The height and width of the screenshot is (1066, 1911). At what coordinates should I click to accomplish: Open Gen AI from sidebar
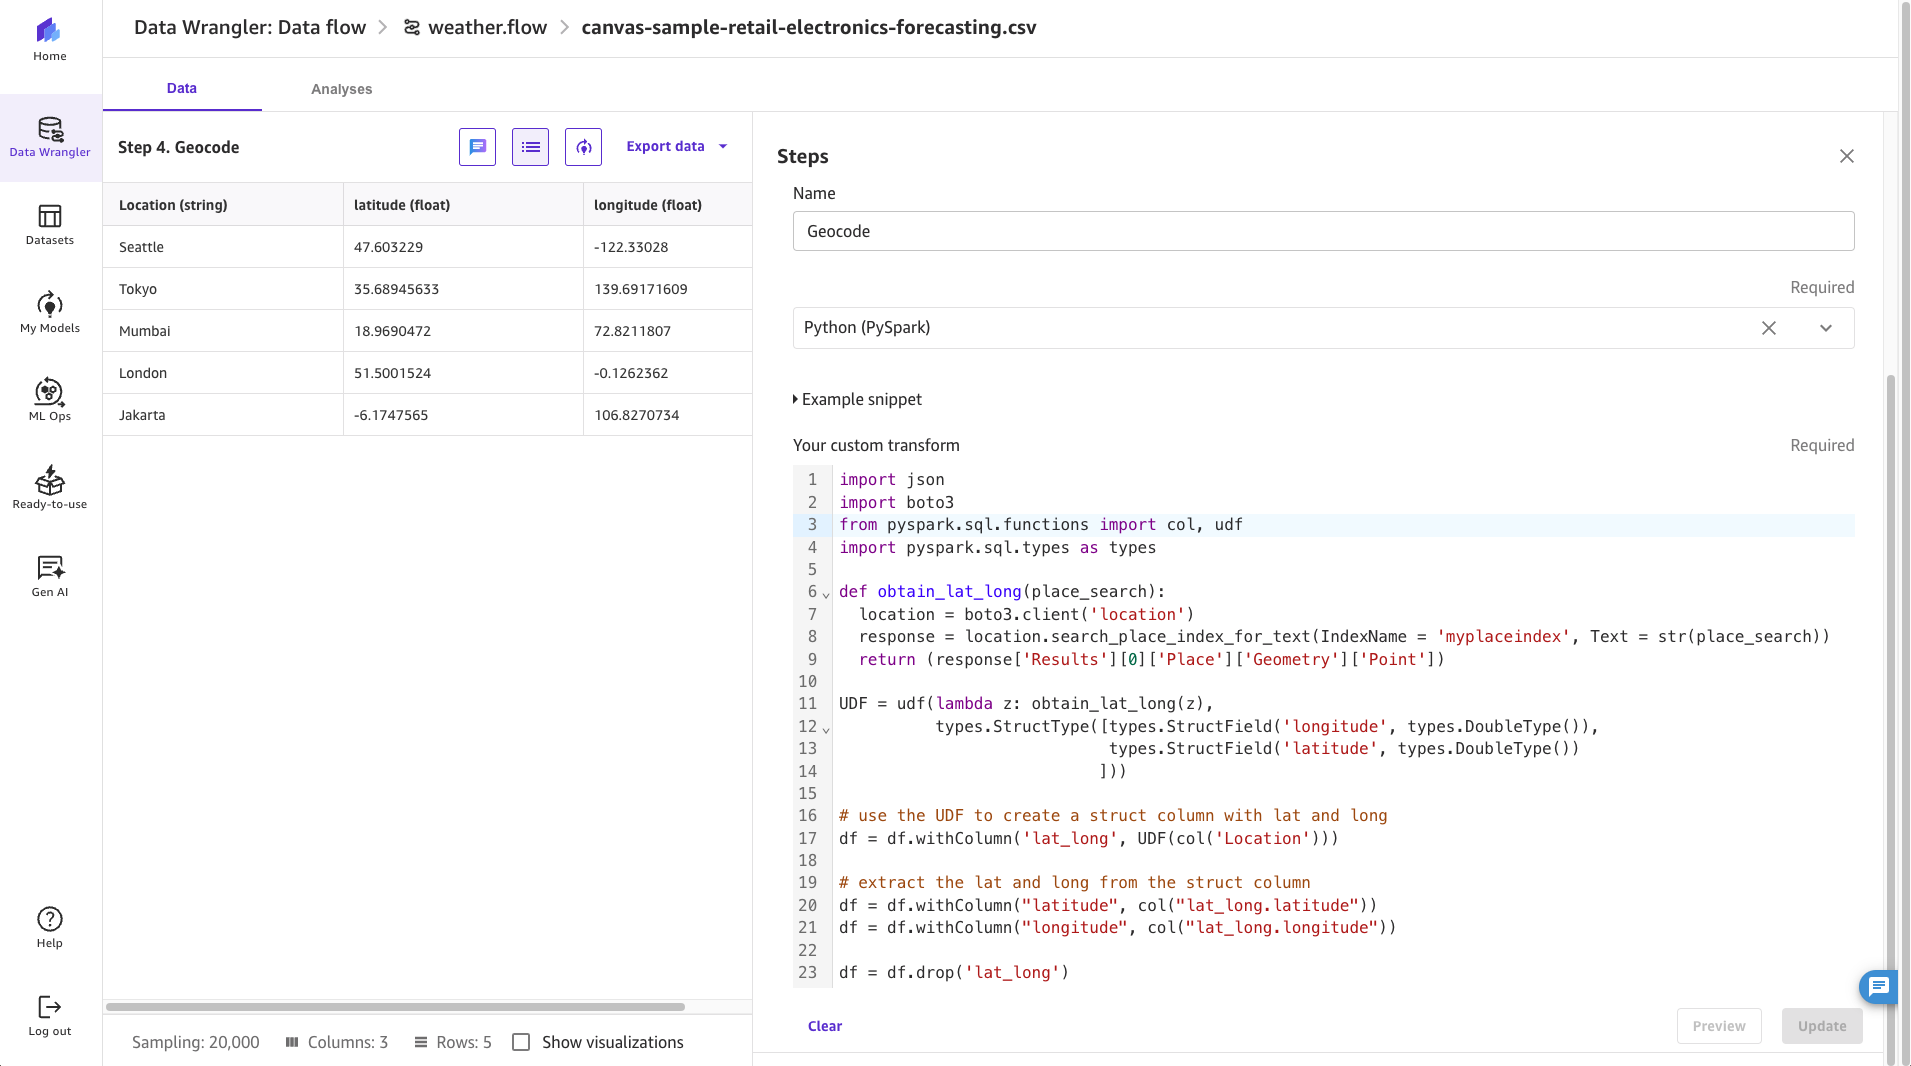click(x=50, y=577)
